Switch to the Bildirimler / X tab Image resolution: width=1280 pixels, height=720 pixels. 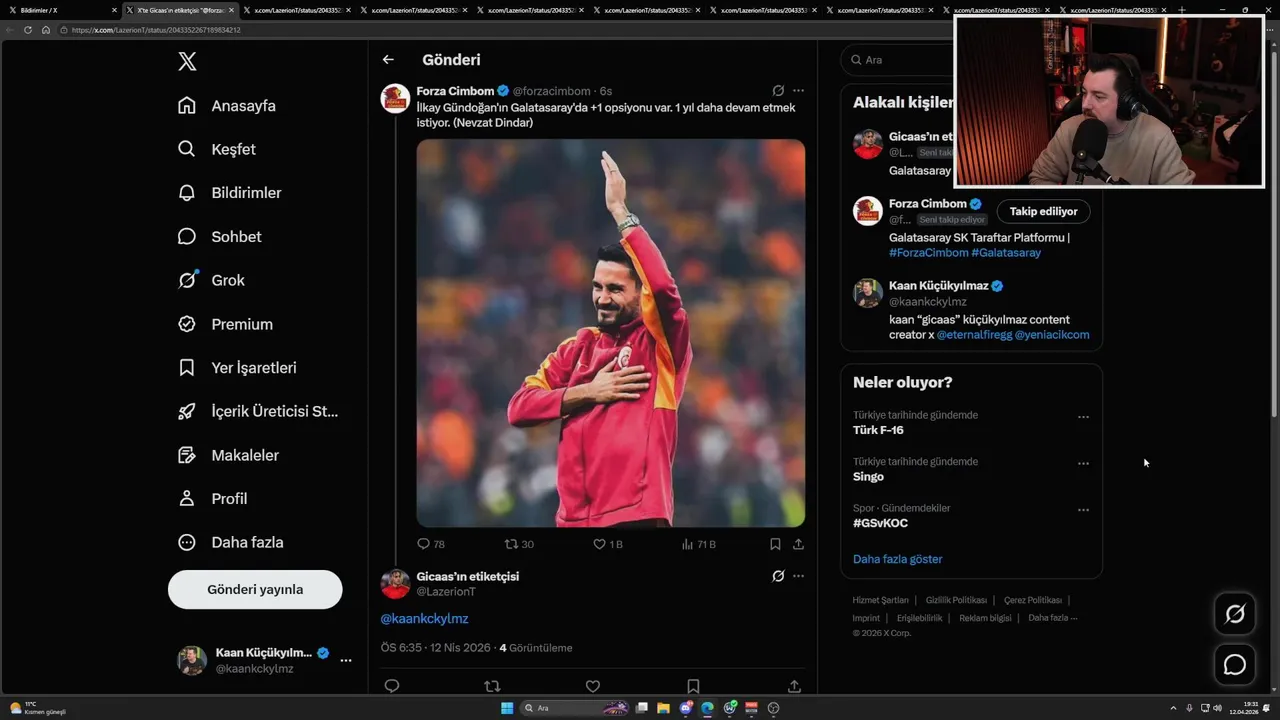(62, 10)
